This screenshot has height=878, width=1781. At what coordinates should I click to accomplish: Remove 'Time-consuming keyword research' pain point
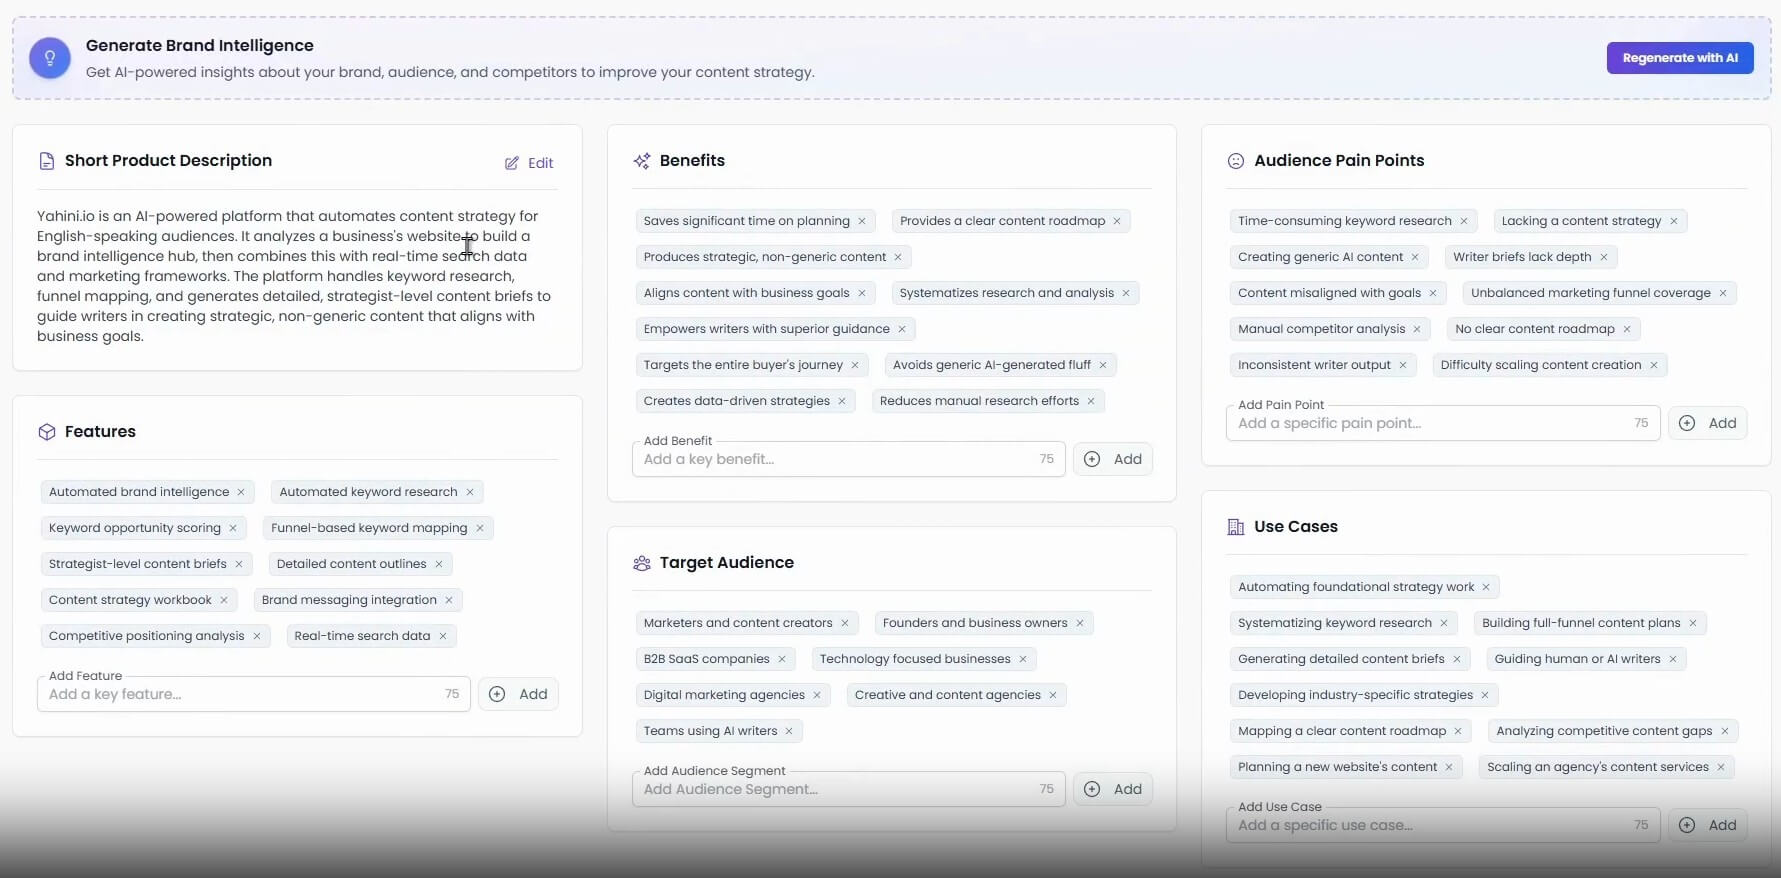pos(1464,221)
